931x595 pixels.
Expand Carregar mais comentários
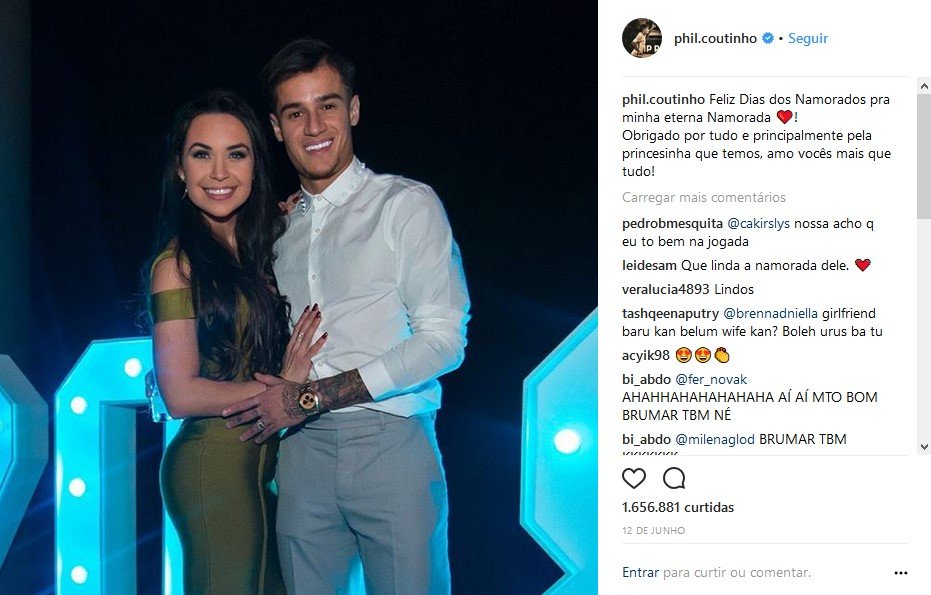tap(704, 197)
